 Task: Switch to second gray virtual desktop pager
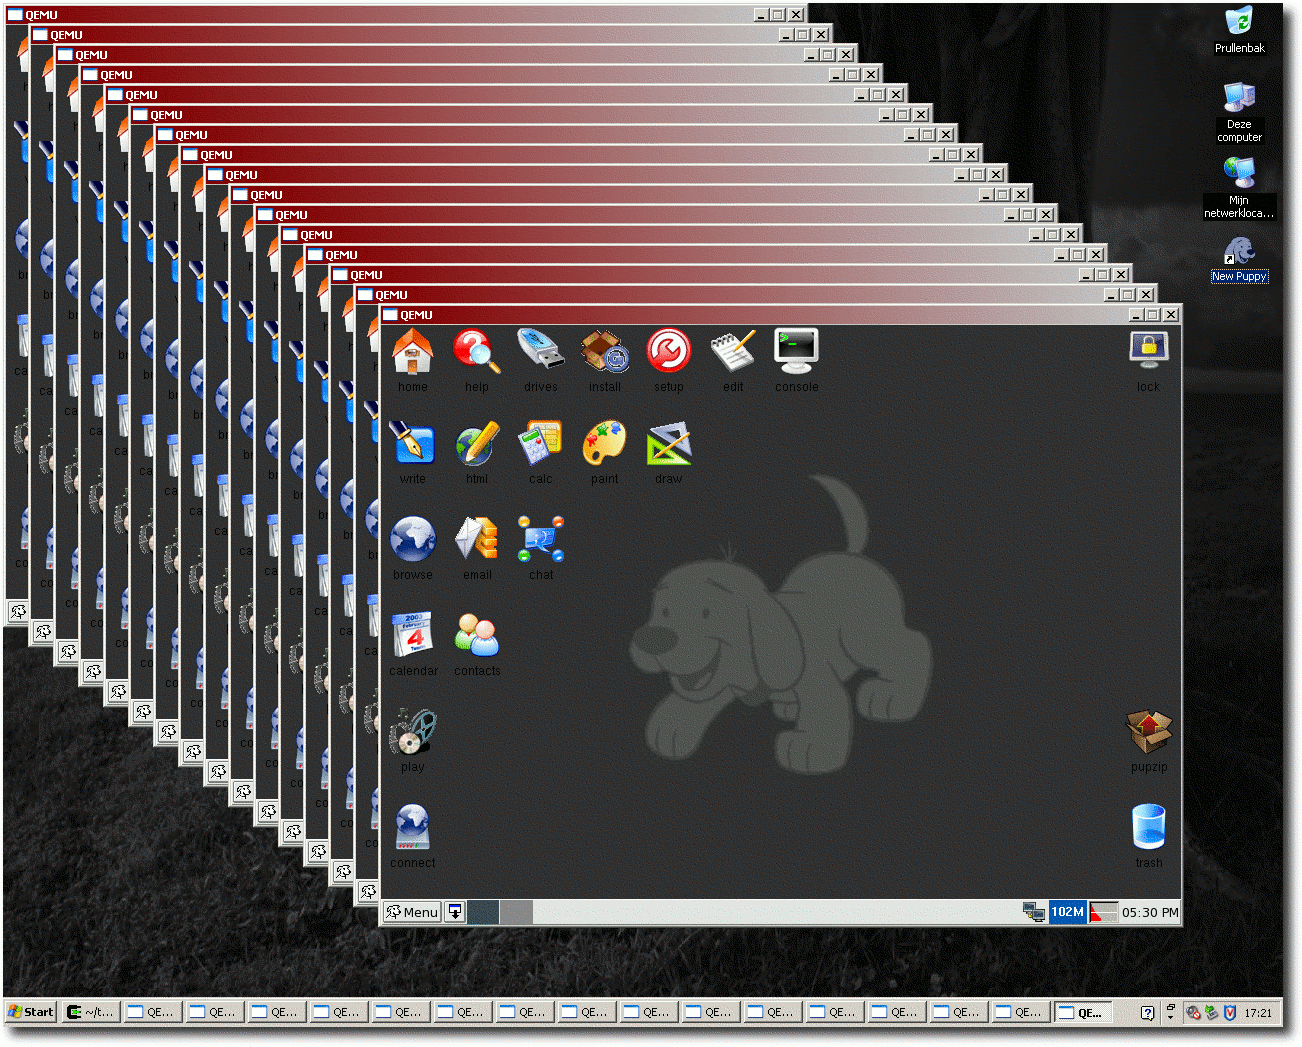tap(516, 912)
